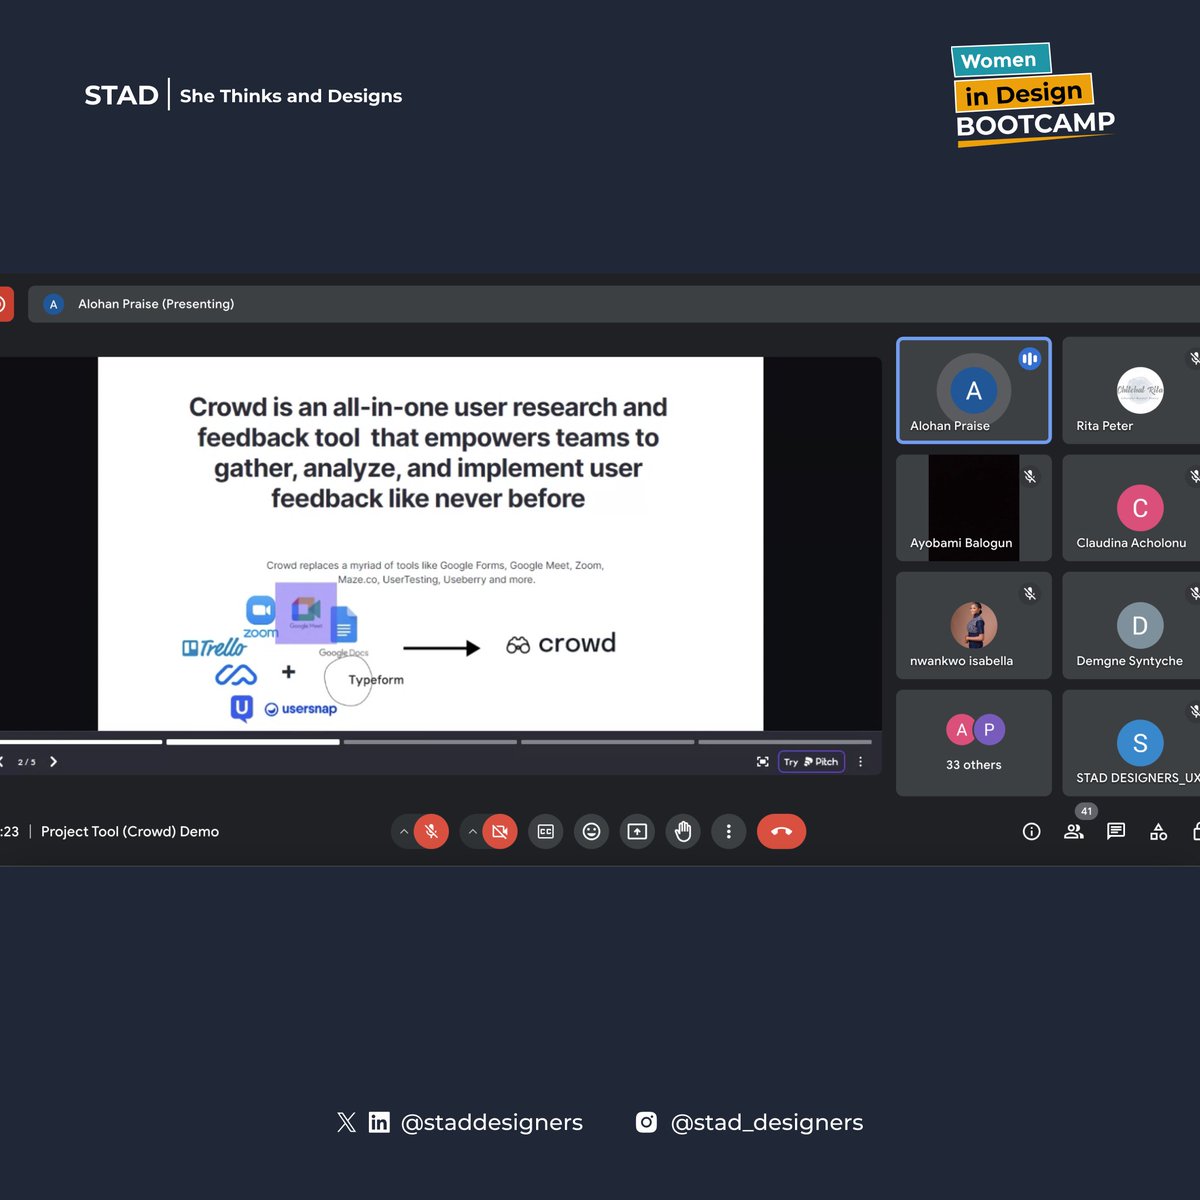Open the activities panel
1200x1200 pixels.
click(x=1157, y=831)
